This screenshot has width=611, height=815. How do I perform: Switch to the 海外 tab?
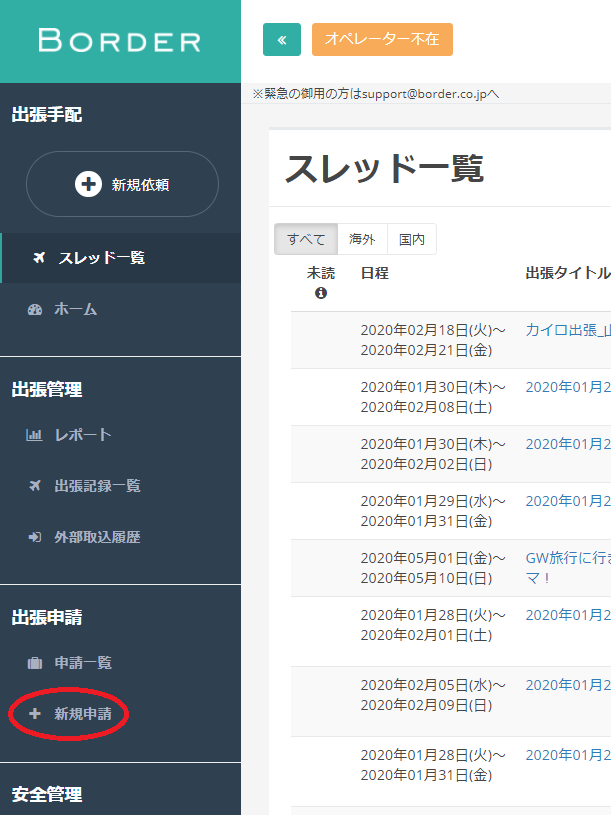[x=362, y=239]
